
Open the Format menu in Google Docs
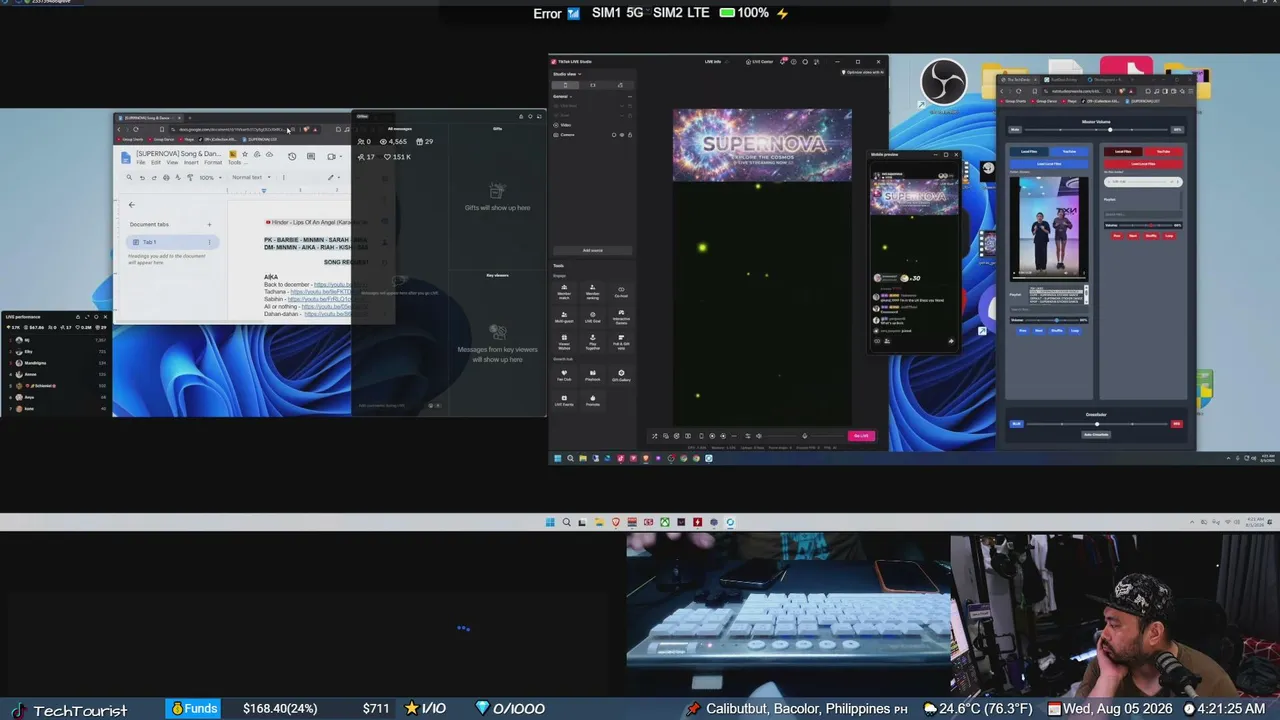[213, 163]
